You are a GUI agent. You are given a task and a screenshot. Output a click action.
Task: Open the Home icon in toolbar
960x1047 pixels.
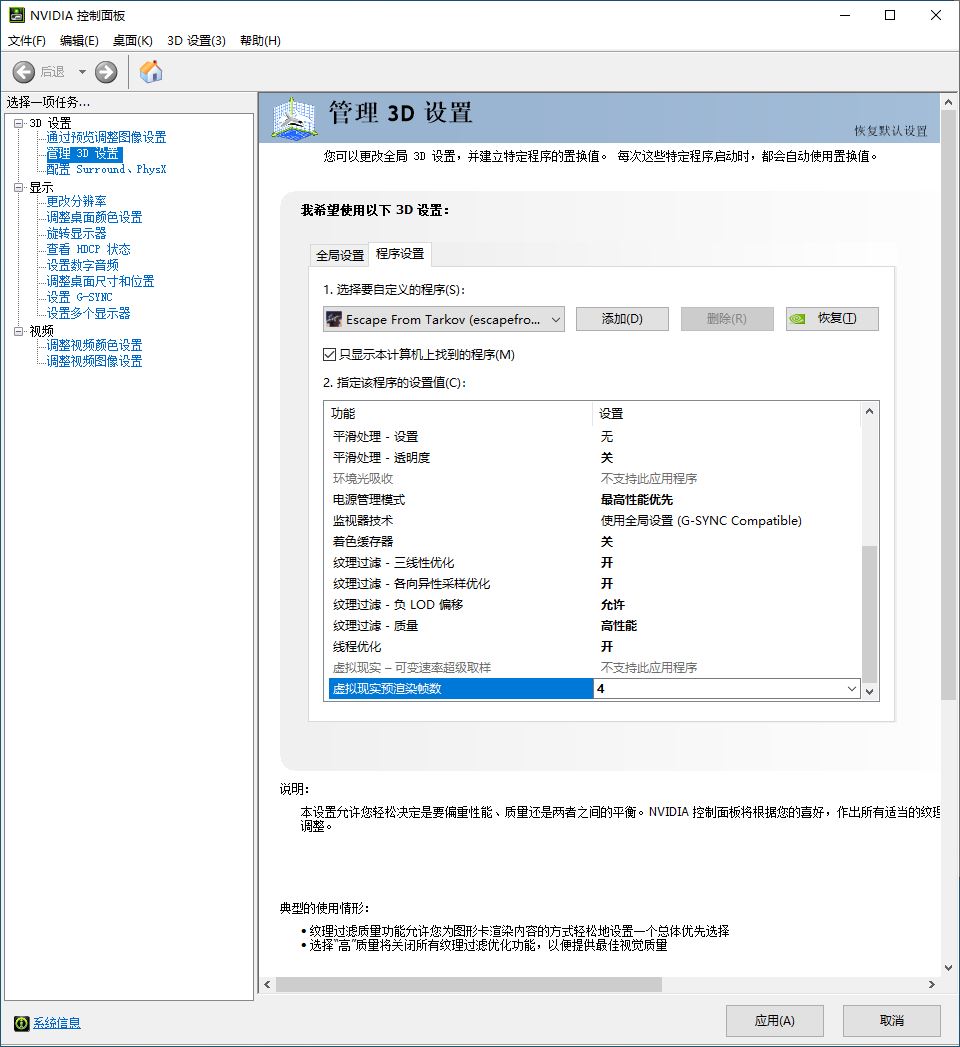pyautogui.click(x=151, y=71)
